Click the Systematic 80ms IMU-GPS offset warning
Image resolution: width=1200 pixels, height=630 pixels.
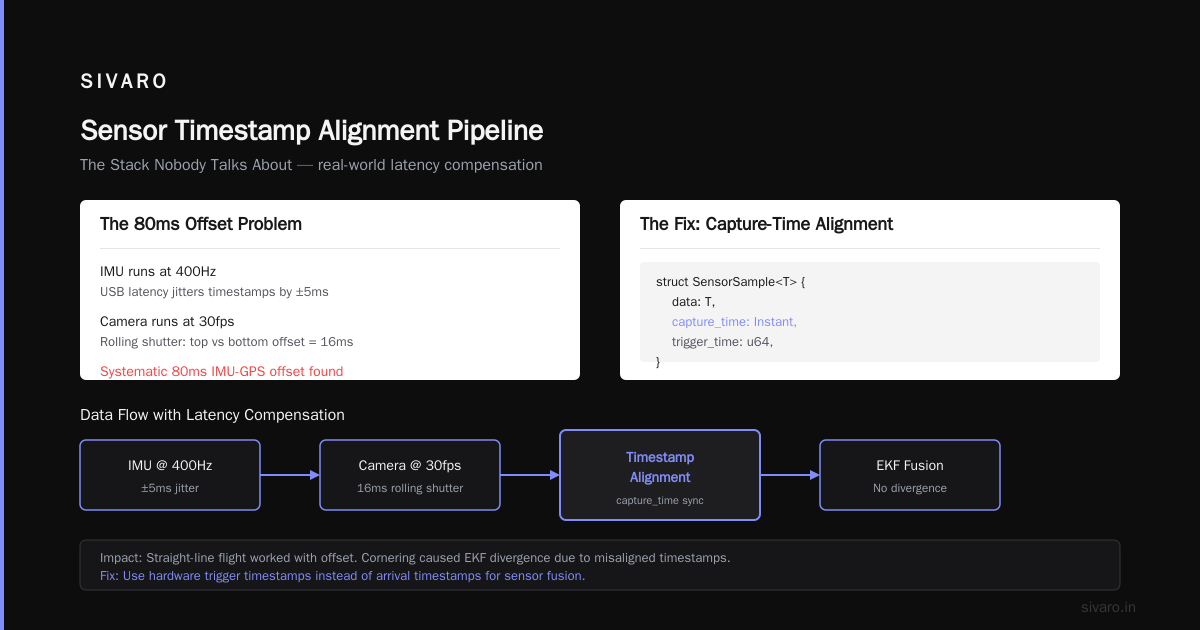(221, 371)
